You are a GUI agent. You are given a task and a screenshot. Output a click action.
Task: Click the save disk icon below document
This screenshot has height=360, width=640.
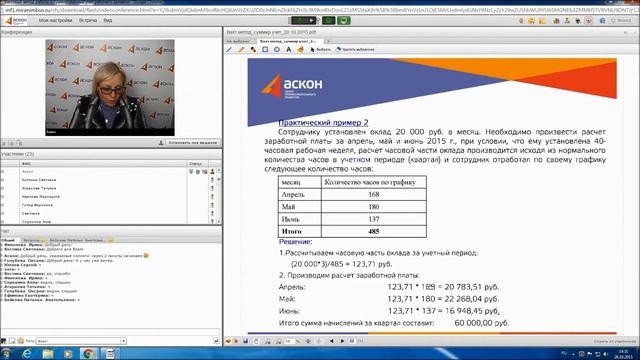point(245,341)
